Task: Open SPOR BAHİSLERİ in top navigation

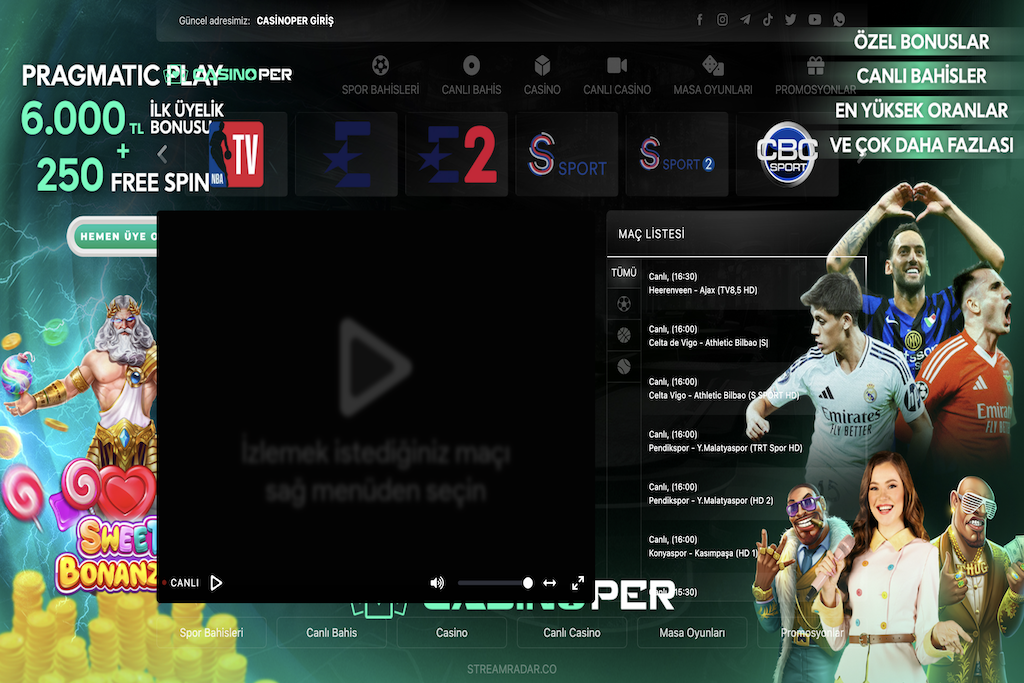Action: (380, 76)
